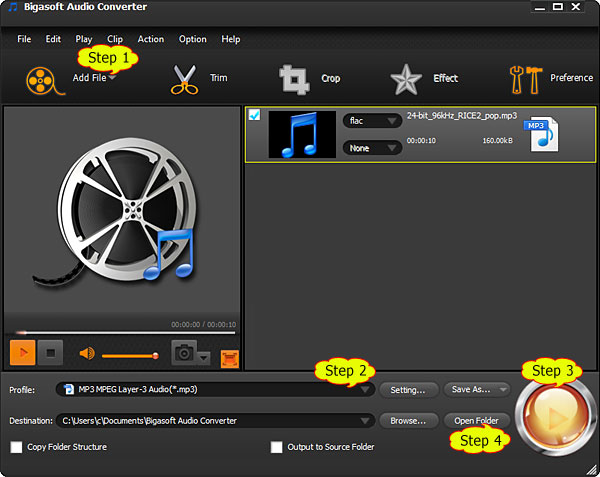Start playback with orange play button

tap(23, 352)
